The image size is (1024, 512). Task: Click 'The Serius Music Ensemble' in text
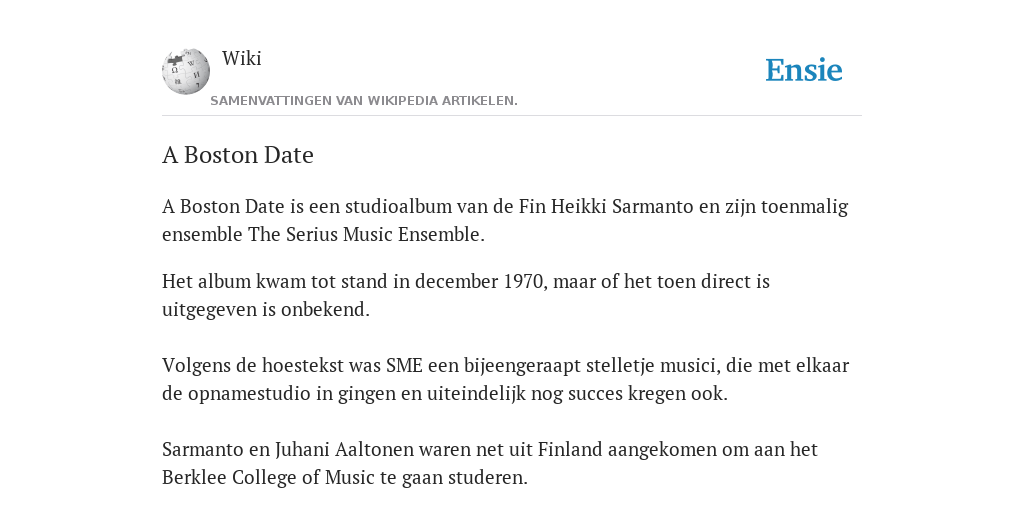(x=364, y=234)
